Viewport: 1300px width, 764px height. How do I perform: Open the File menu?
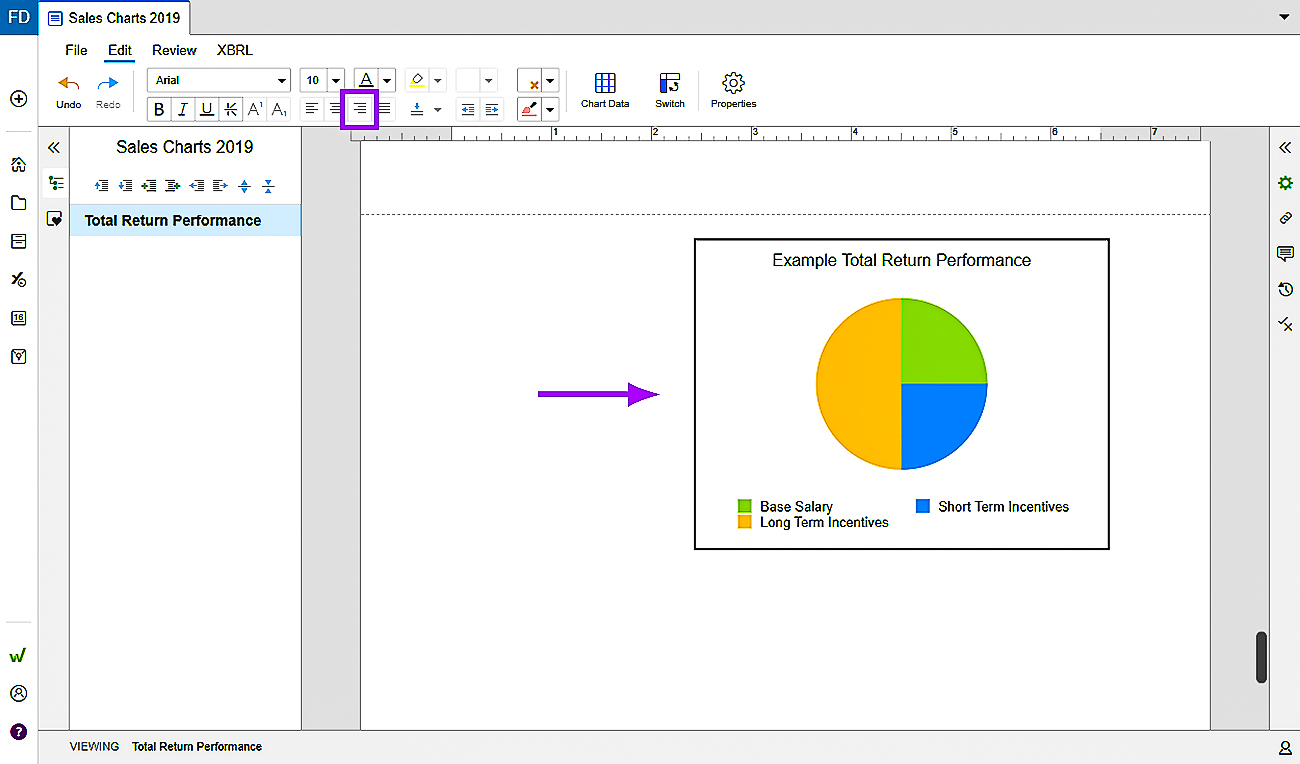click(x=76, y=50)
